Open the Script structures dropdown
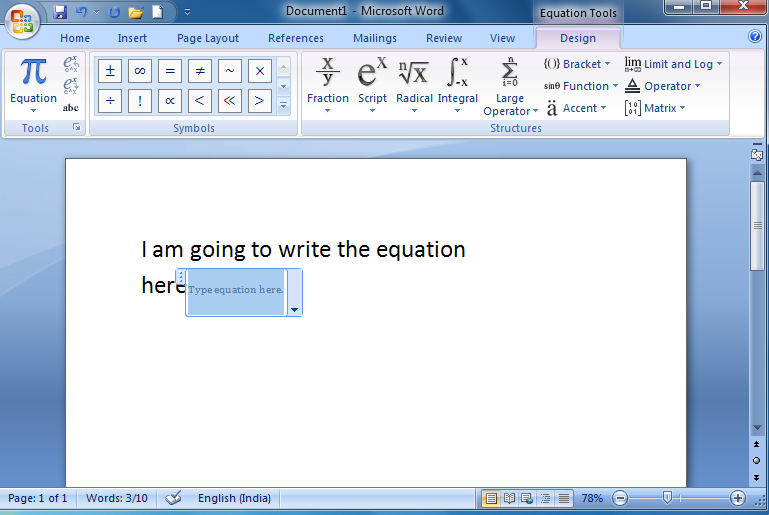The image size is (769, 515). click(372, 86)
